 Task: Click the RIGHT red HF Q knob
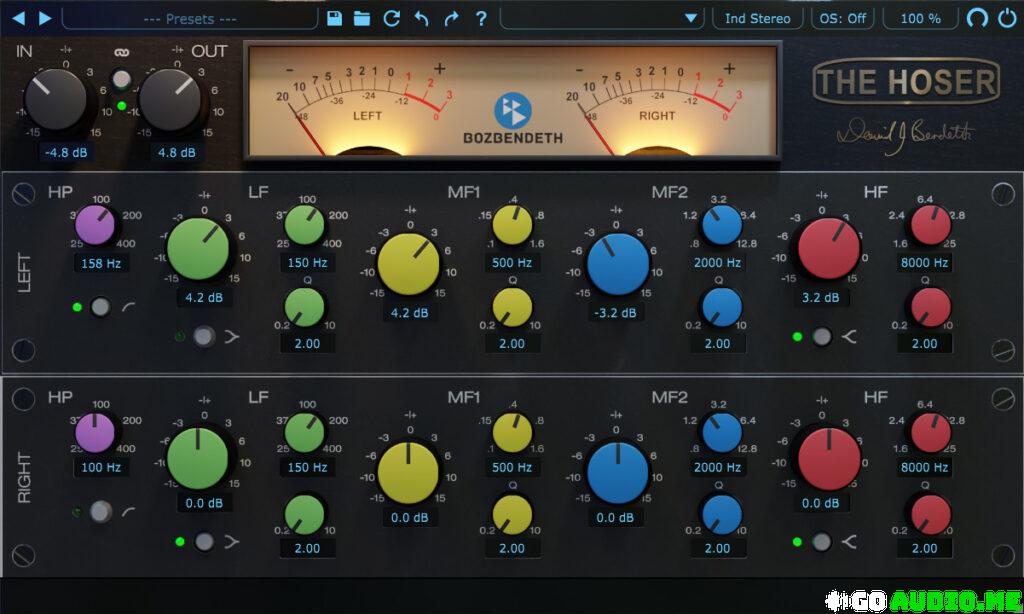tap(931, 514)
